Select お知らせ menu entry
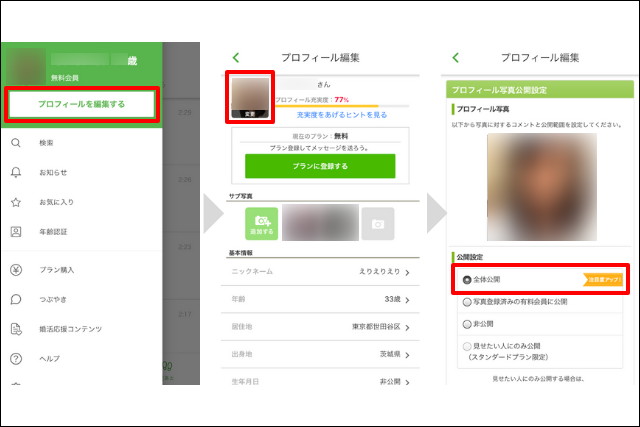This screenshot has width=640, height=427. (53, 173)
